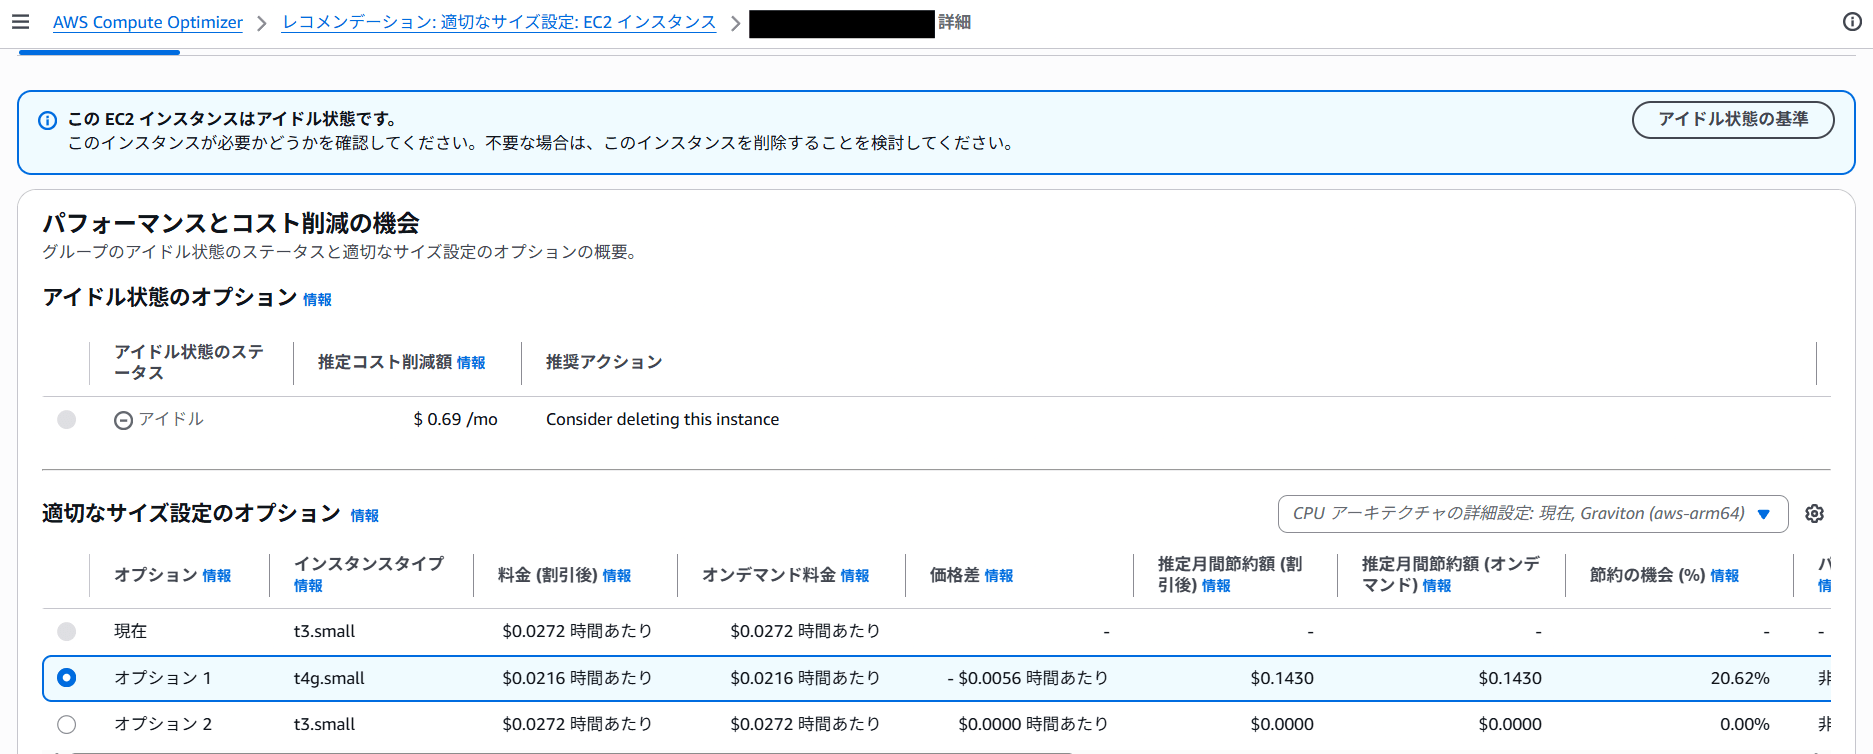Image resolution: width=1873 pixels, height=754 pixels.
Task: Open 情報 link beside 節約の機会 (%)
Action: pos(1725,576)
